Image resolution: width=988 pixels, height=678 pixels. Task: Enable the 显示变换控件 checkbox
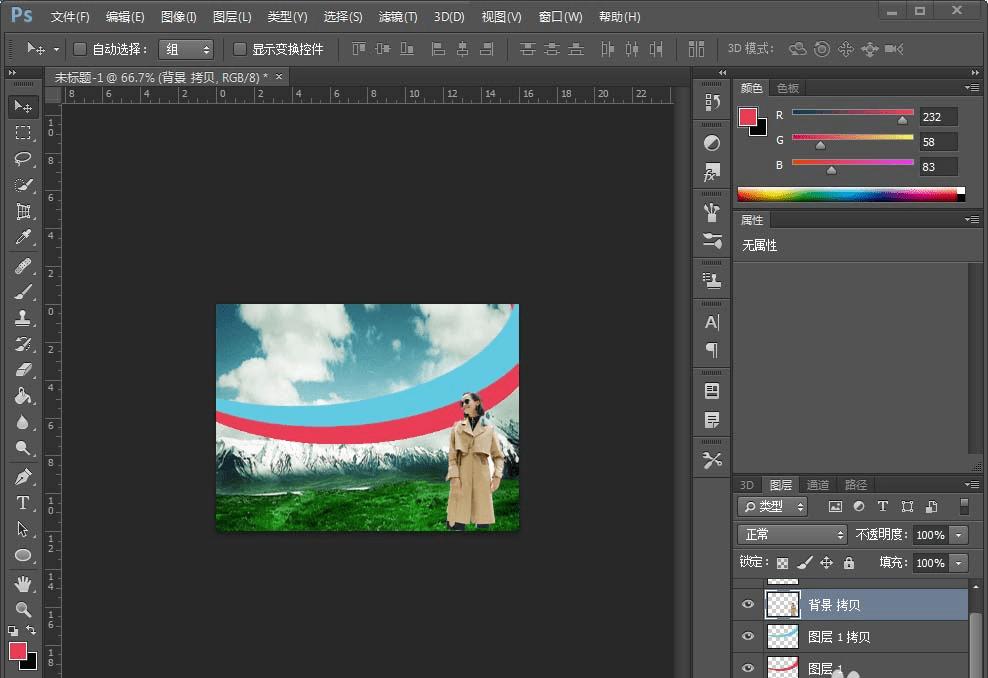click(240, 49)
